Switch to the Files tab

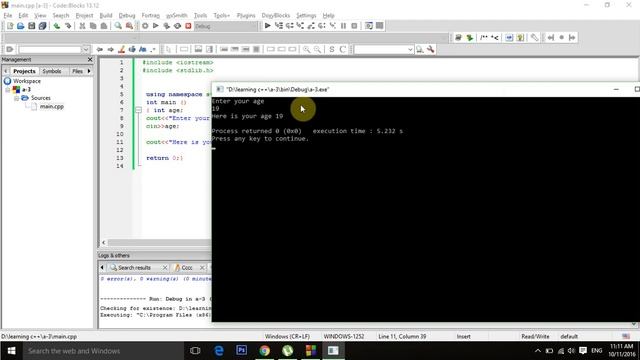click(77, 71)
